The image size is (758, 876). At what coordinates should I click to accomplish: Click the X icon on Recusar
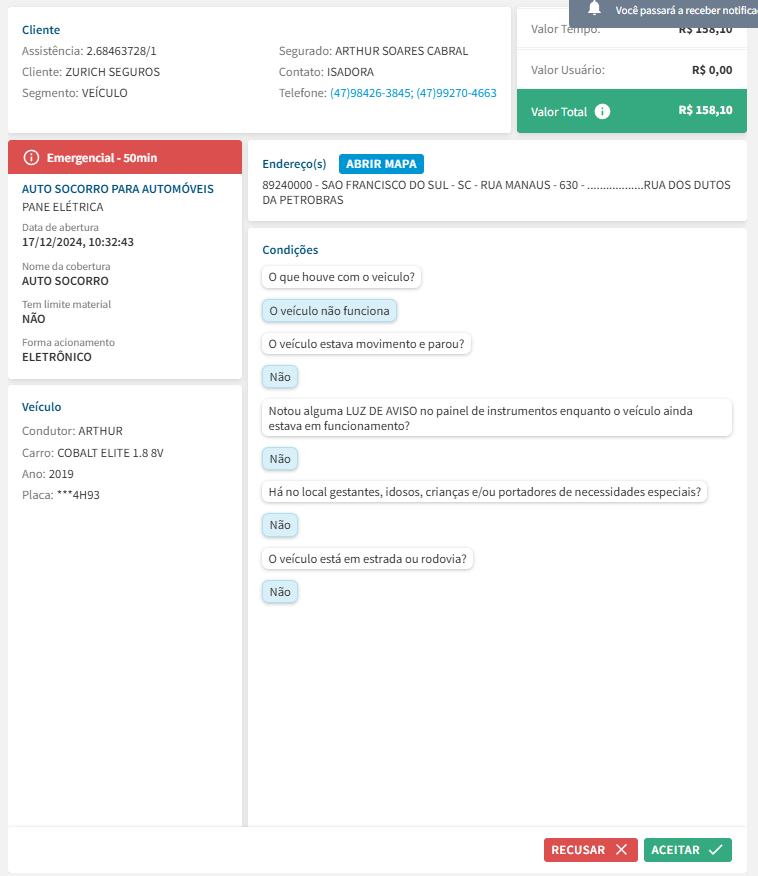pos(621,850)
